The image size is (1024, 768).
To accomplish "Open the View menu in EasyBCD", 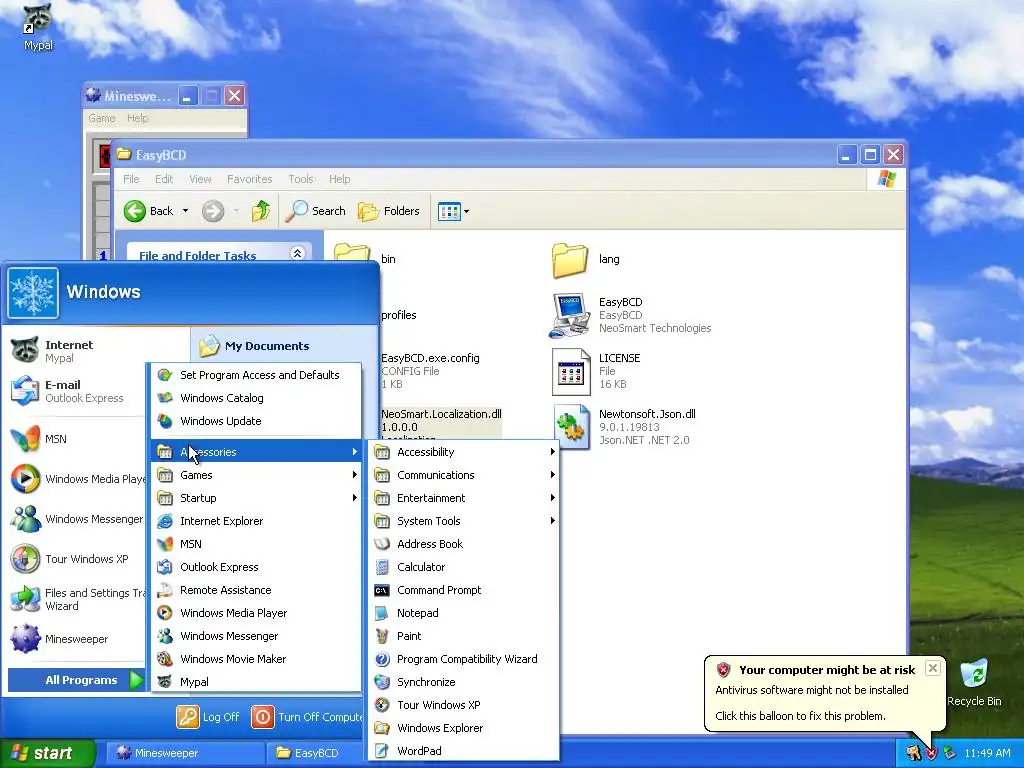I will (200, 179).
